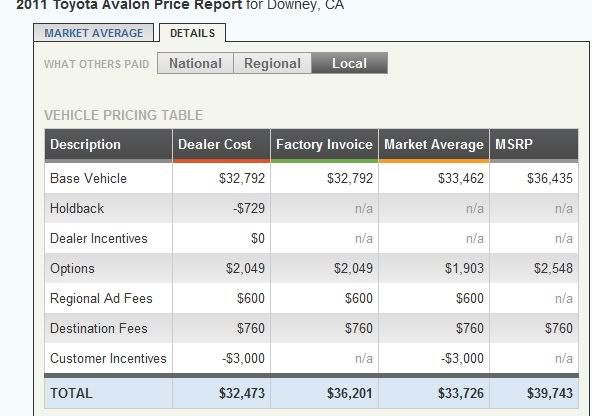
Task: Select the Destination Fees row label
Action: click(99, 328)
